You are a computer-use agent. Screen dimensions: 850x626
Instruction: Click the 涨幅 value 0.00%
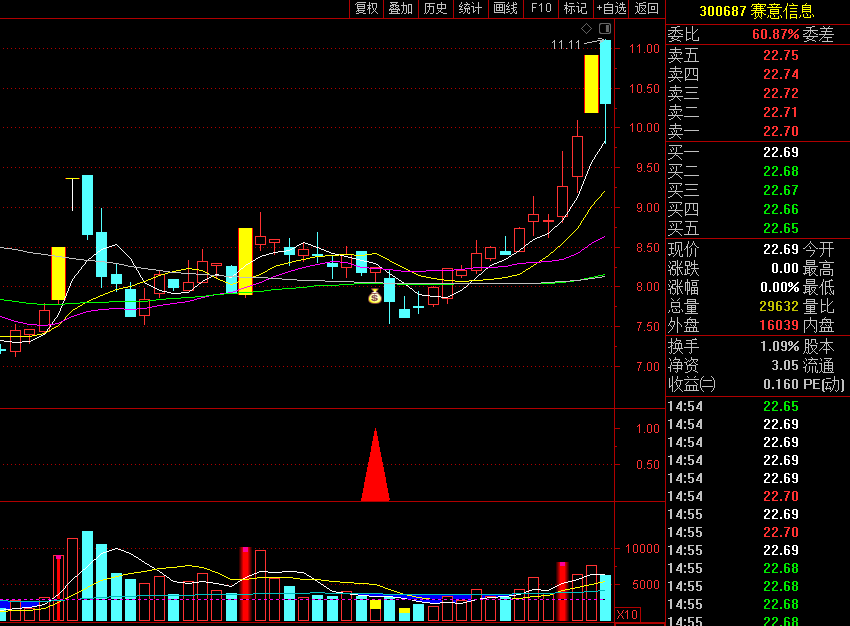[780, 287]
